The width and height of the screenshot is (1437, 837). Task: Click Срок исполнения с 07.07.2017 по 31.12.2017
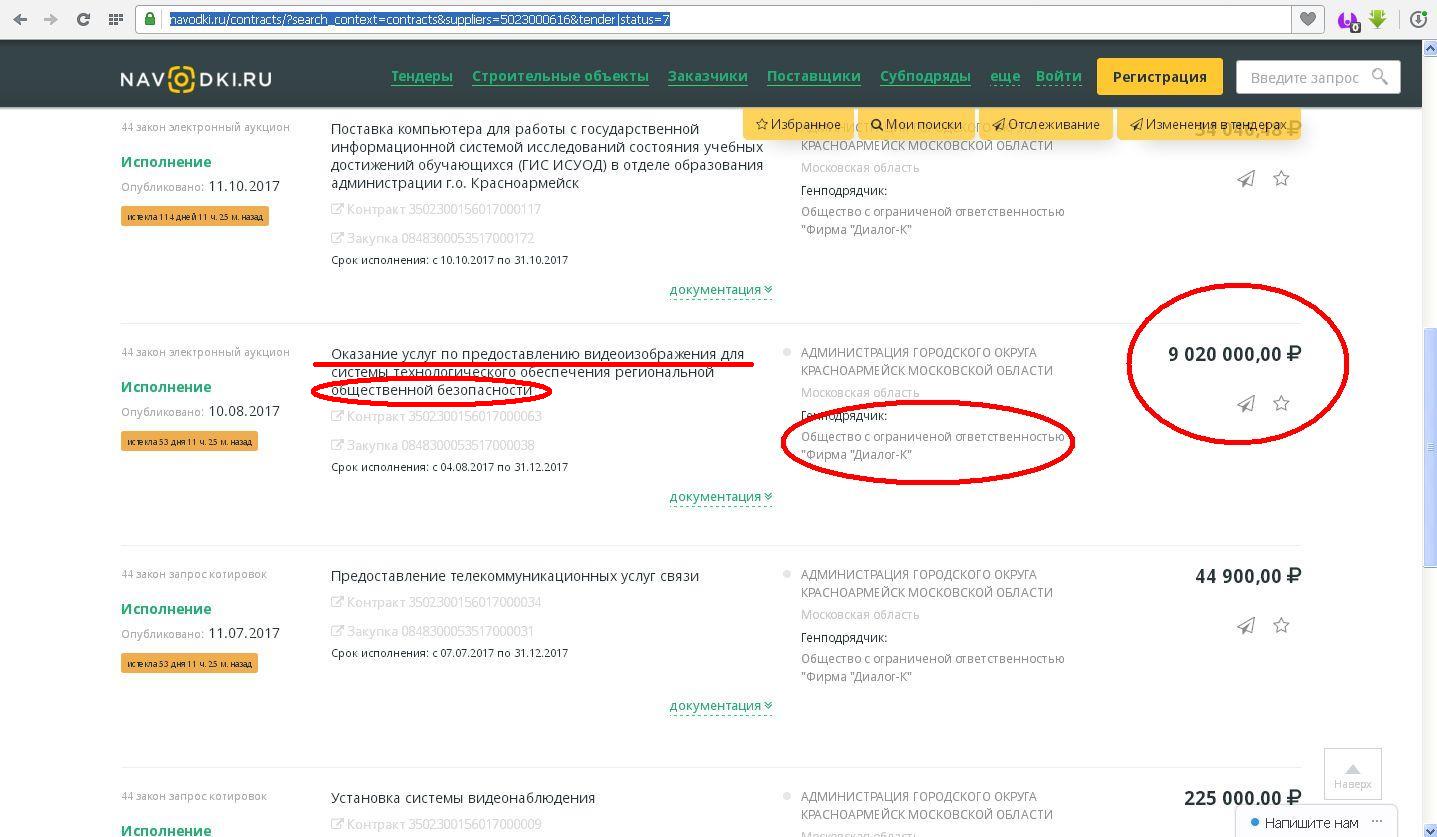coord(449,653)
